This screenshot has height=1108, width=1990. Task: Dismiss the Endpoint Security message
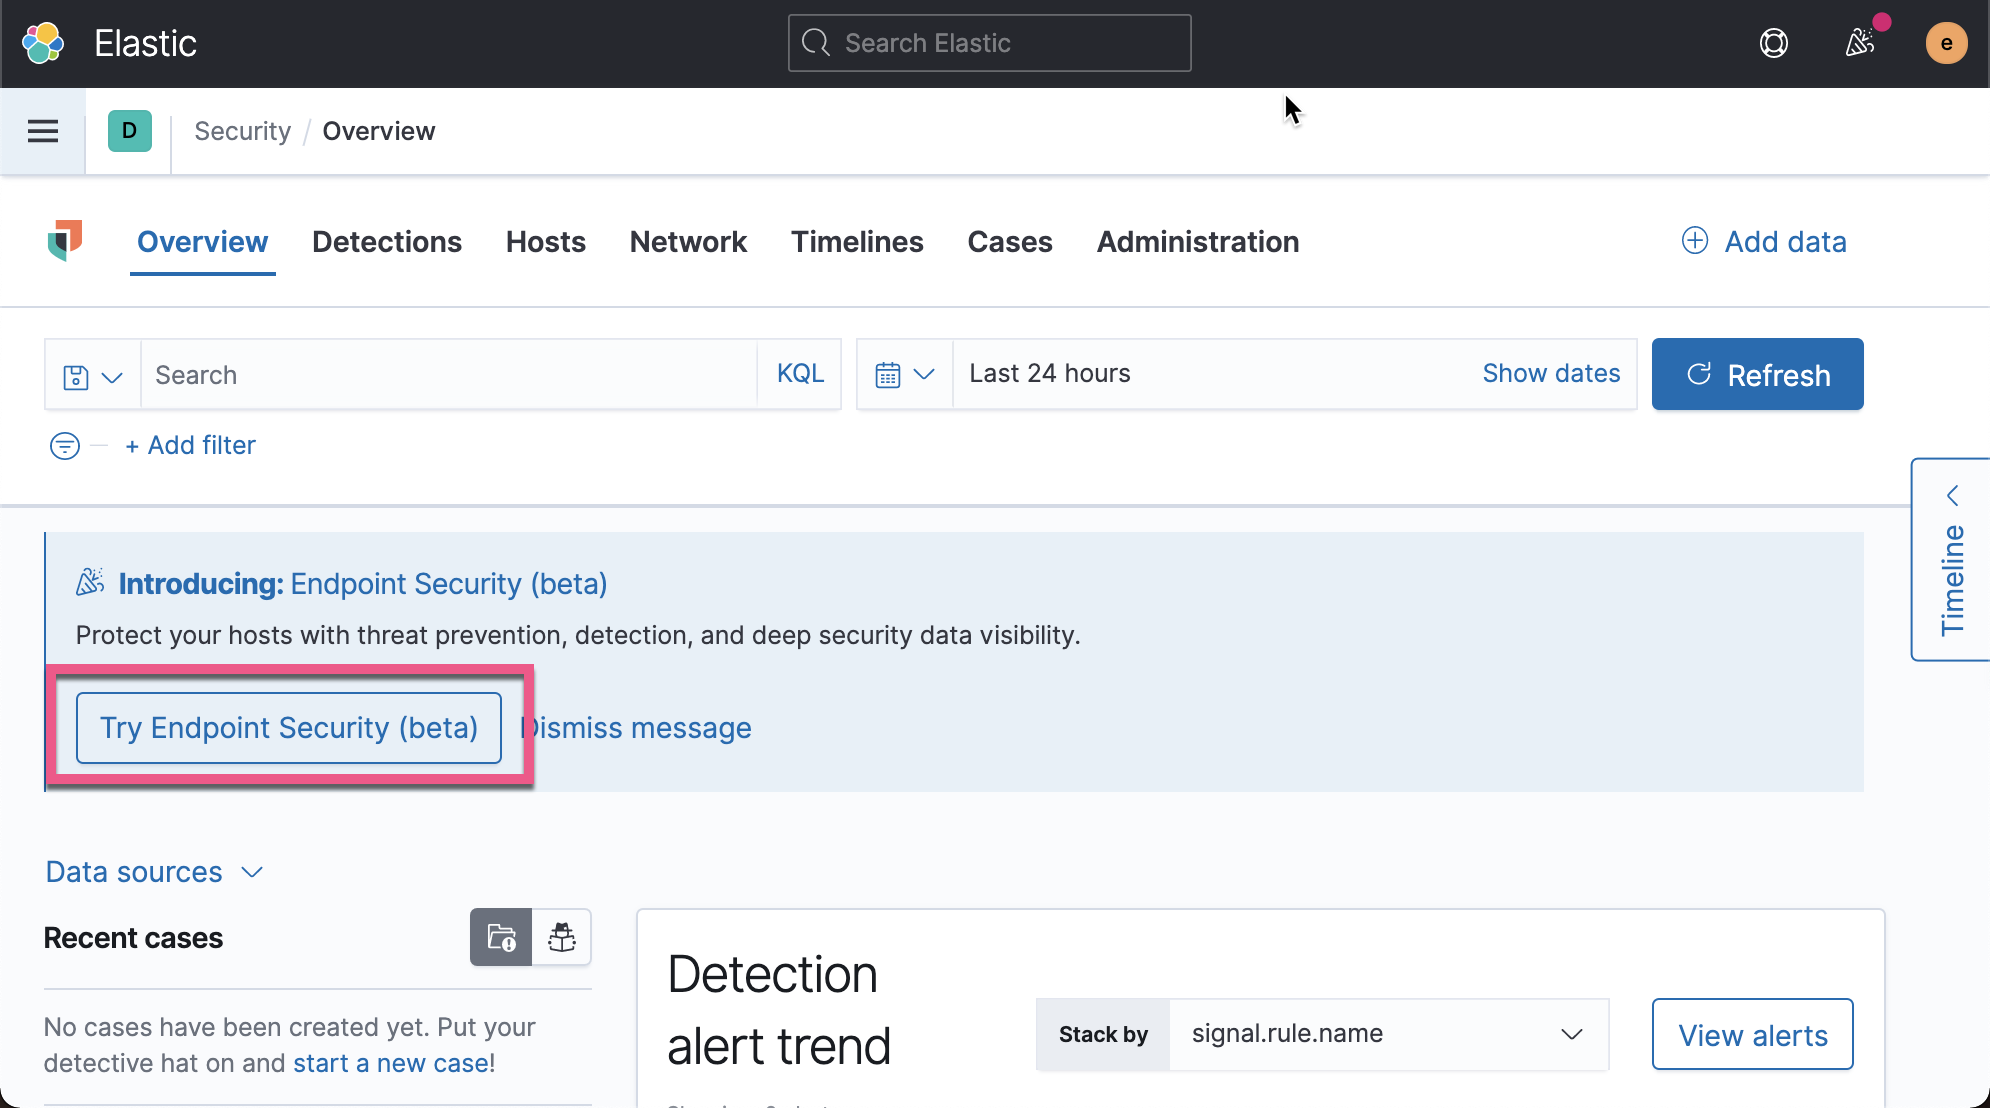pos(637,728)
